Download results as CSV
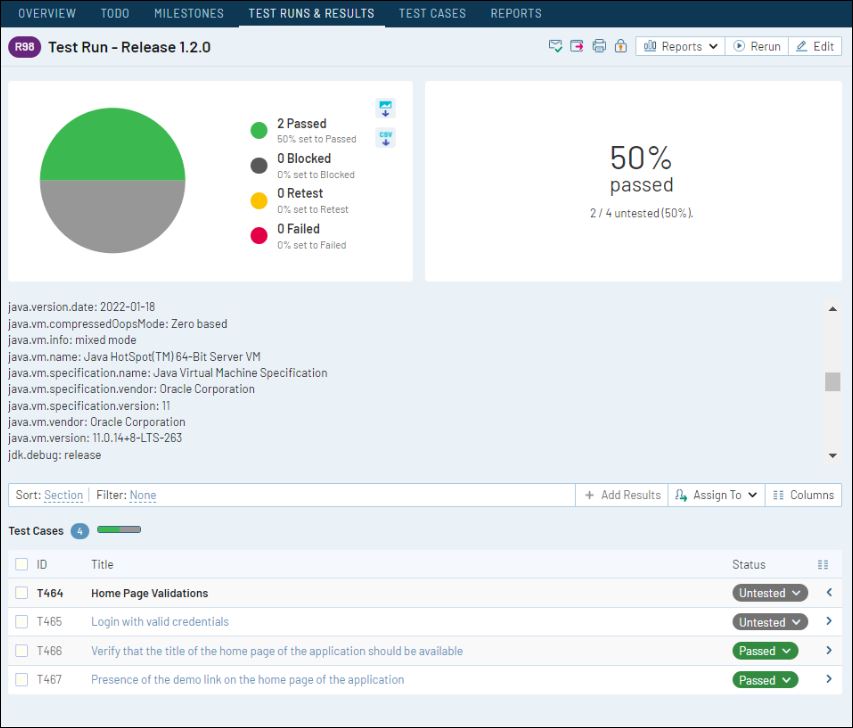This screenshot has height=728, width=853. coord(385,136)
